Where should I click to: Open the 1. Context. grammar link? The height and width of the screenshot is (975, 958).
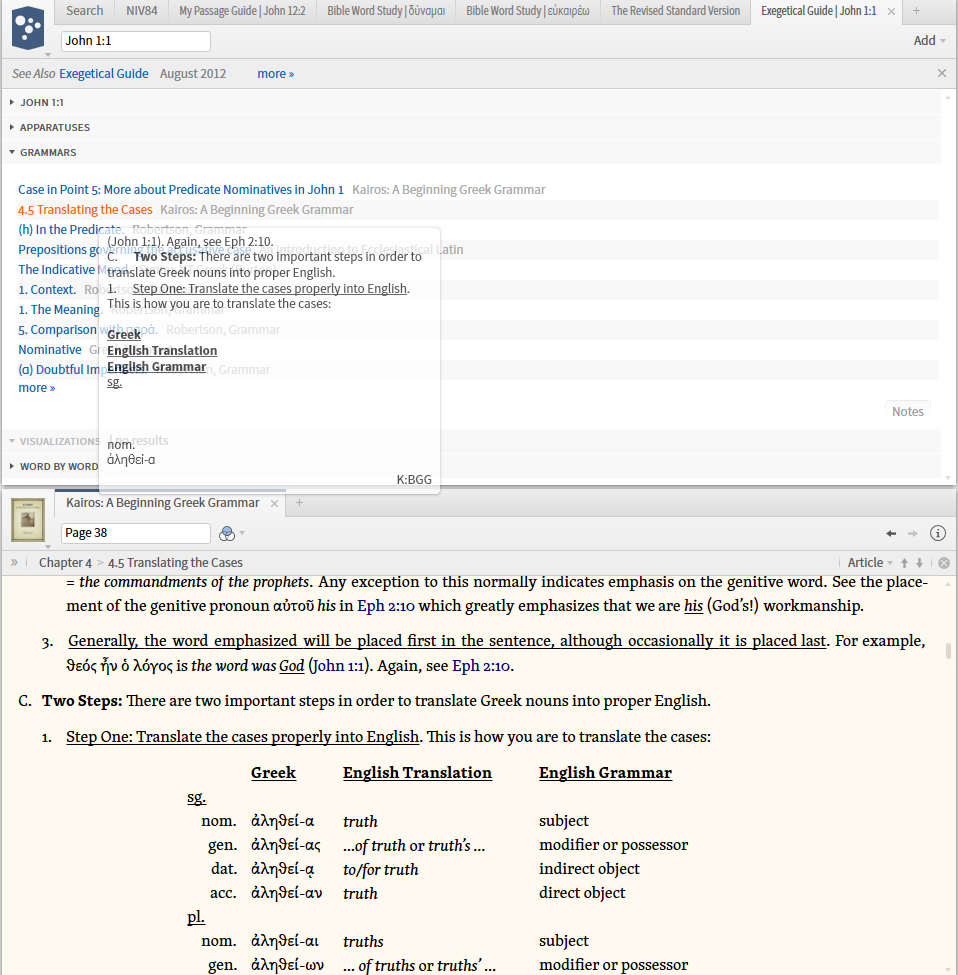click(47, 290)
